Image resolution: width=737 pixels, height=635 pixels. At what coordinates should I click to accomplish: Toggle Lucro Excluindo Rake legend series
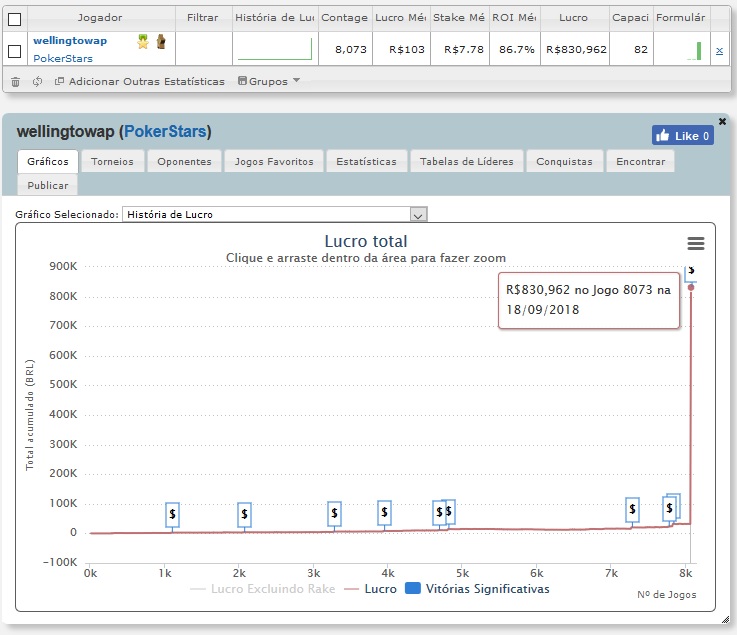pyautogui.click(x=263, y=589)
